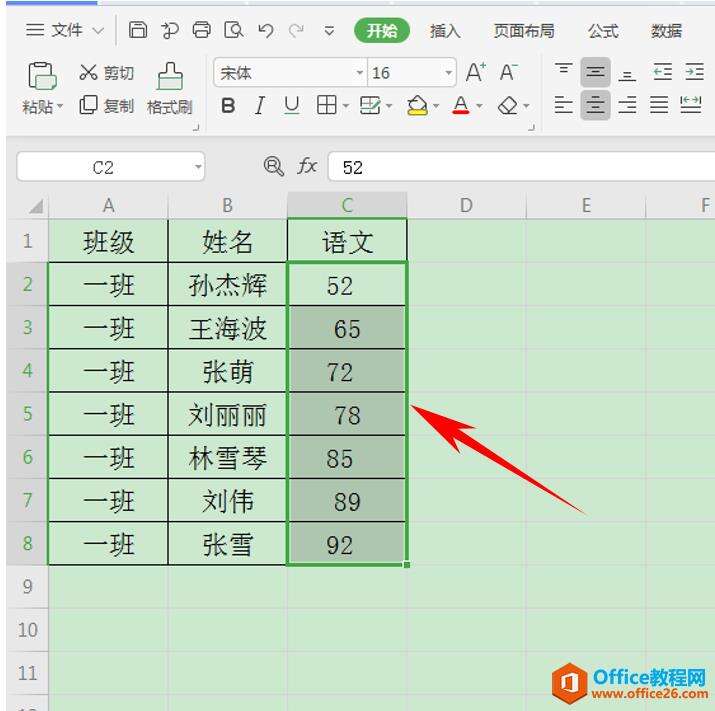Image resolution: width=715 pixels, height=711 pixels.
Task: Select column A header
Action: (x=109, y=205)
